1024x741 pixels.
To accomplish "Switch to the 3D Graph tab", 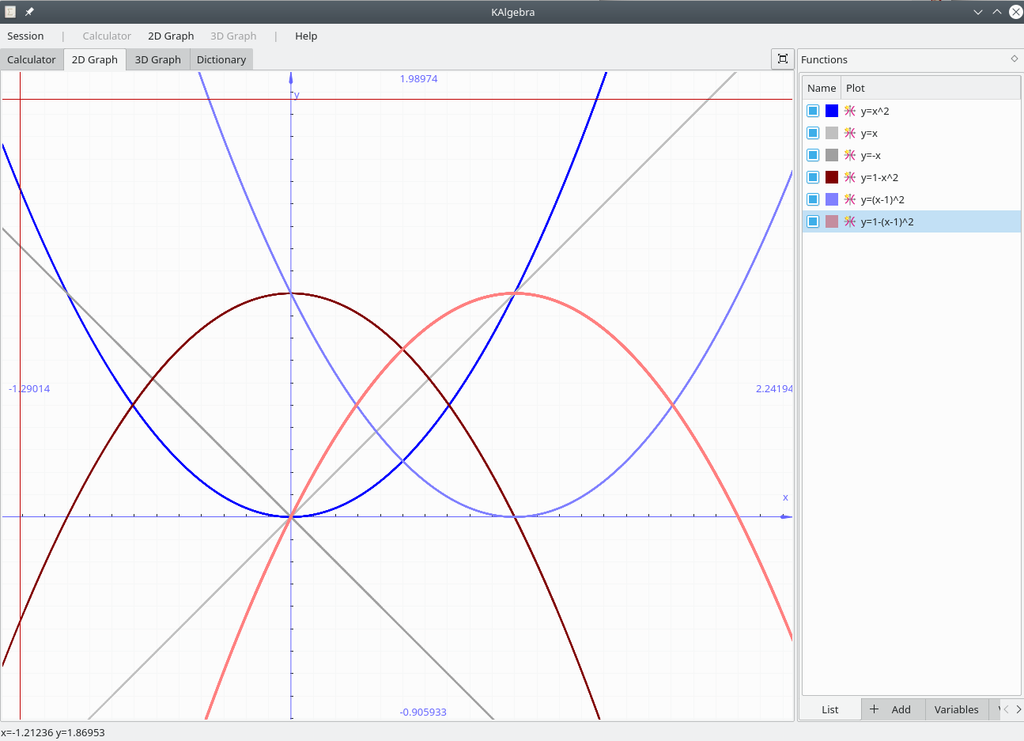I will 157,59.
